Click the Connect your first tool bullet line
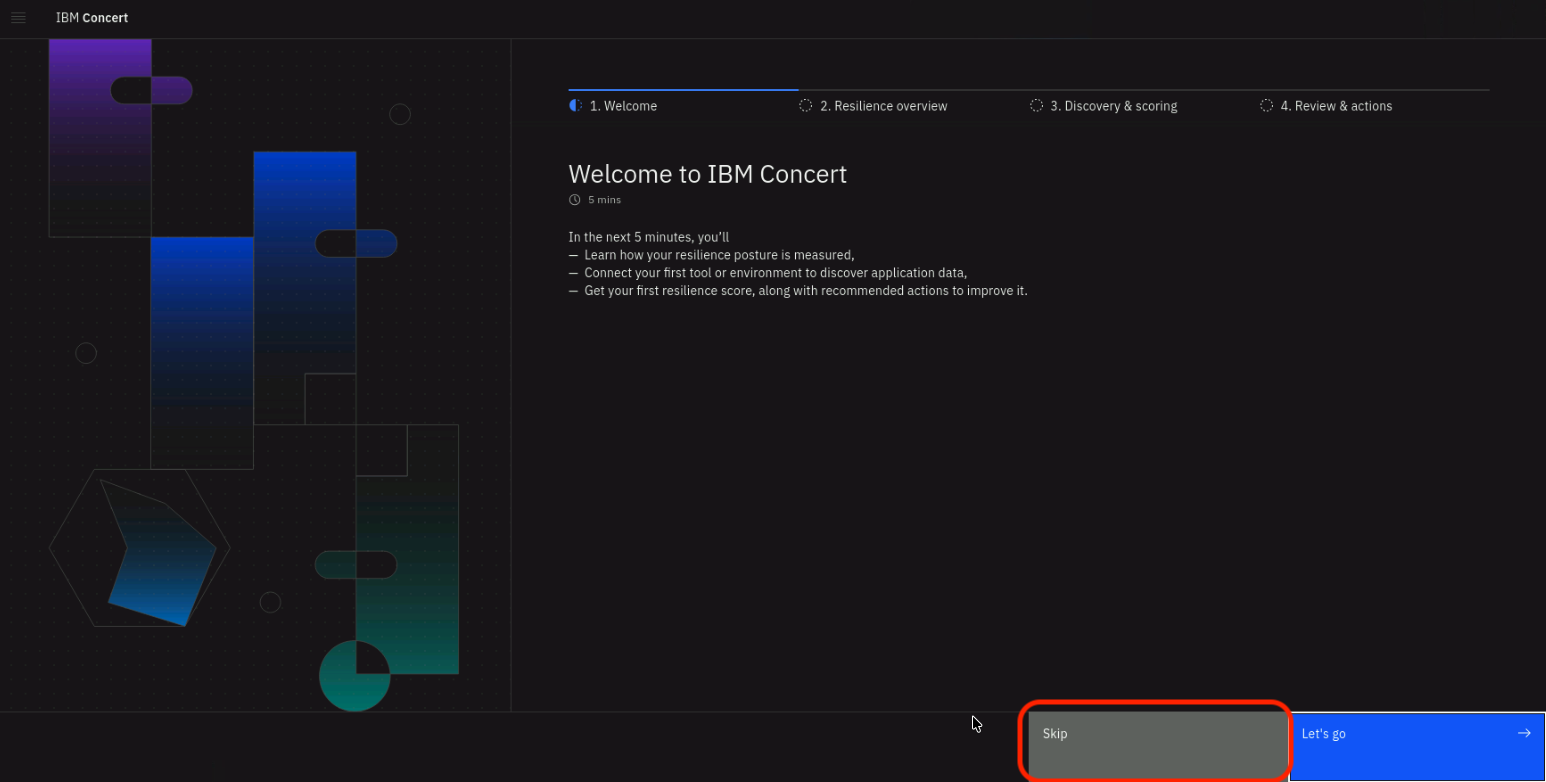Viewport: 1546px width, 782px height. coord(768,273)
